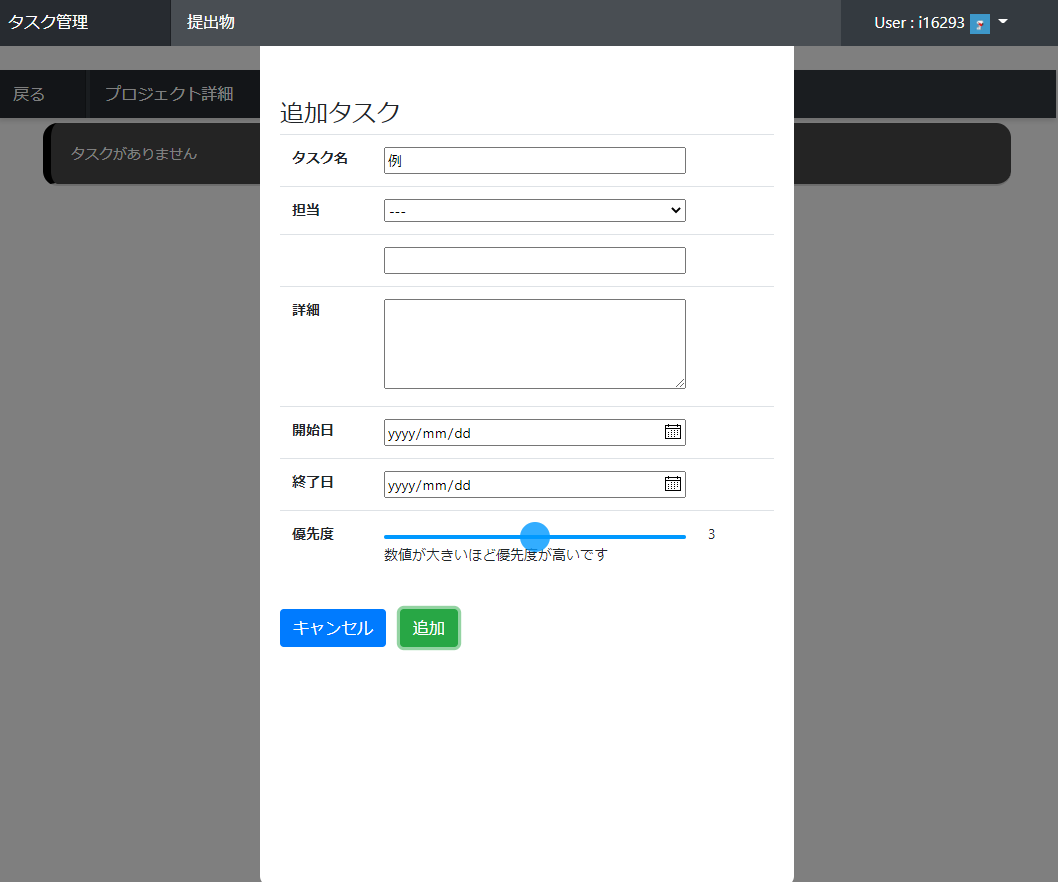Click the blank text field below 担当
The image size is (1058, 882).
534,260
